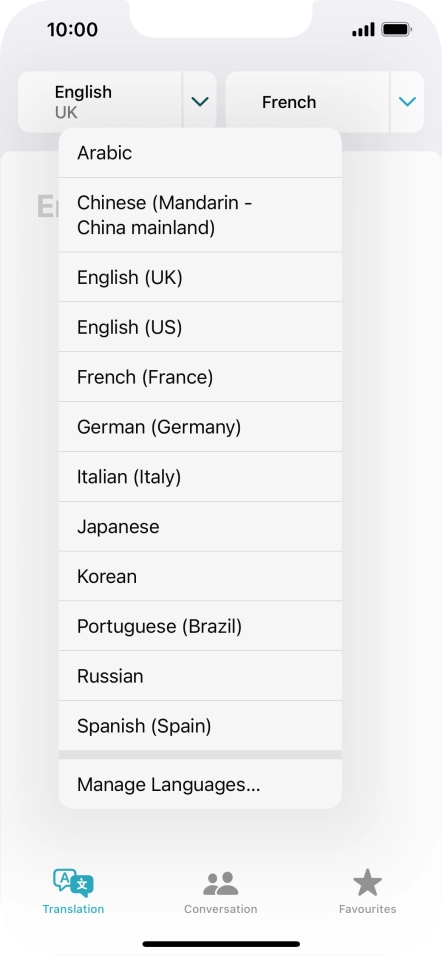Select Japanese from the language list
Screen dimensions: 442x956
pyautogui.click(x=200, y=527)
